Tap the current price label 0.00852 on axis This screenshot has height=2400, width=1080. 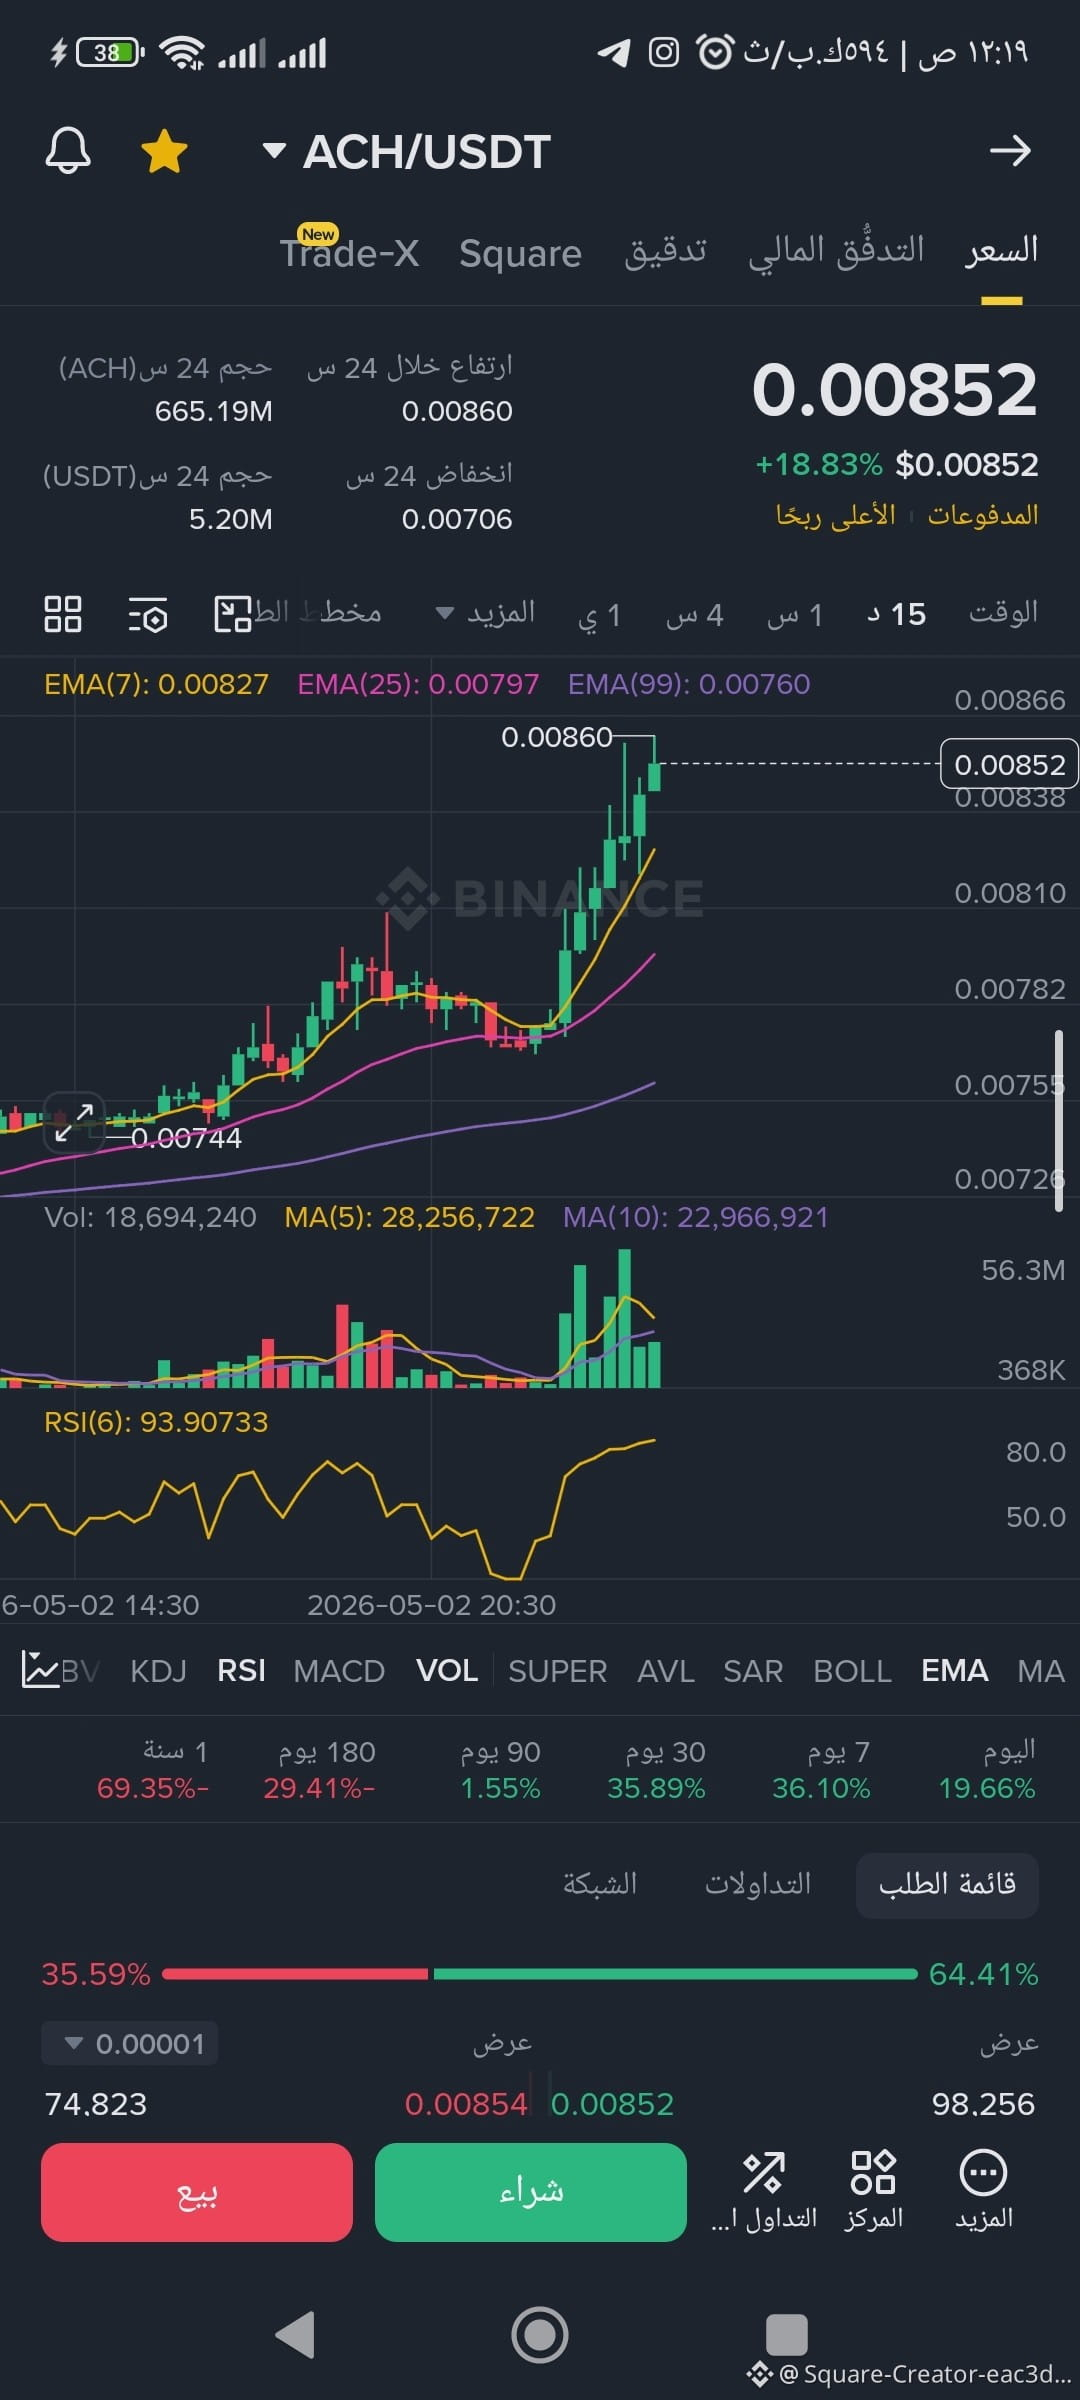click(x=1009, y=765)
